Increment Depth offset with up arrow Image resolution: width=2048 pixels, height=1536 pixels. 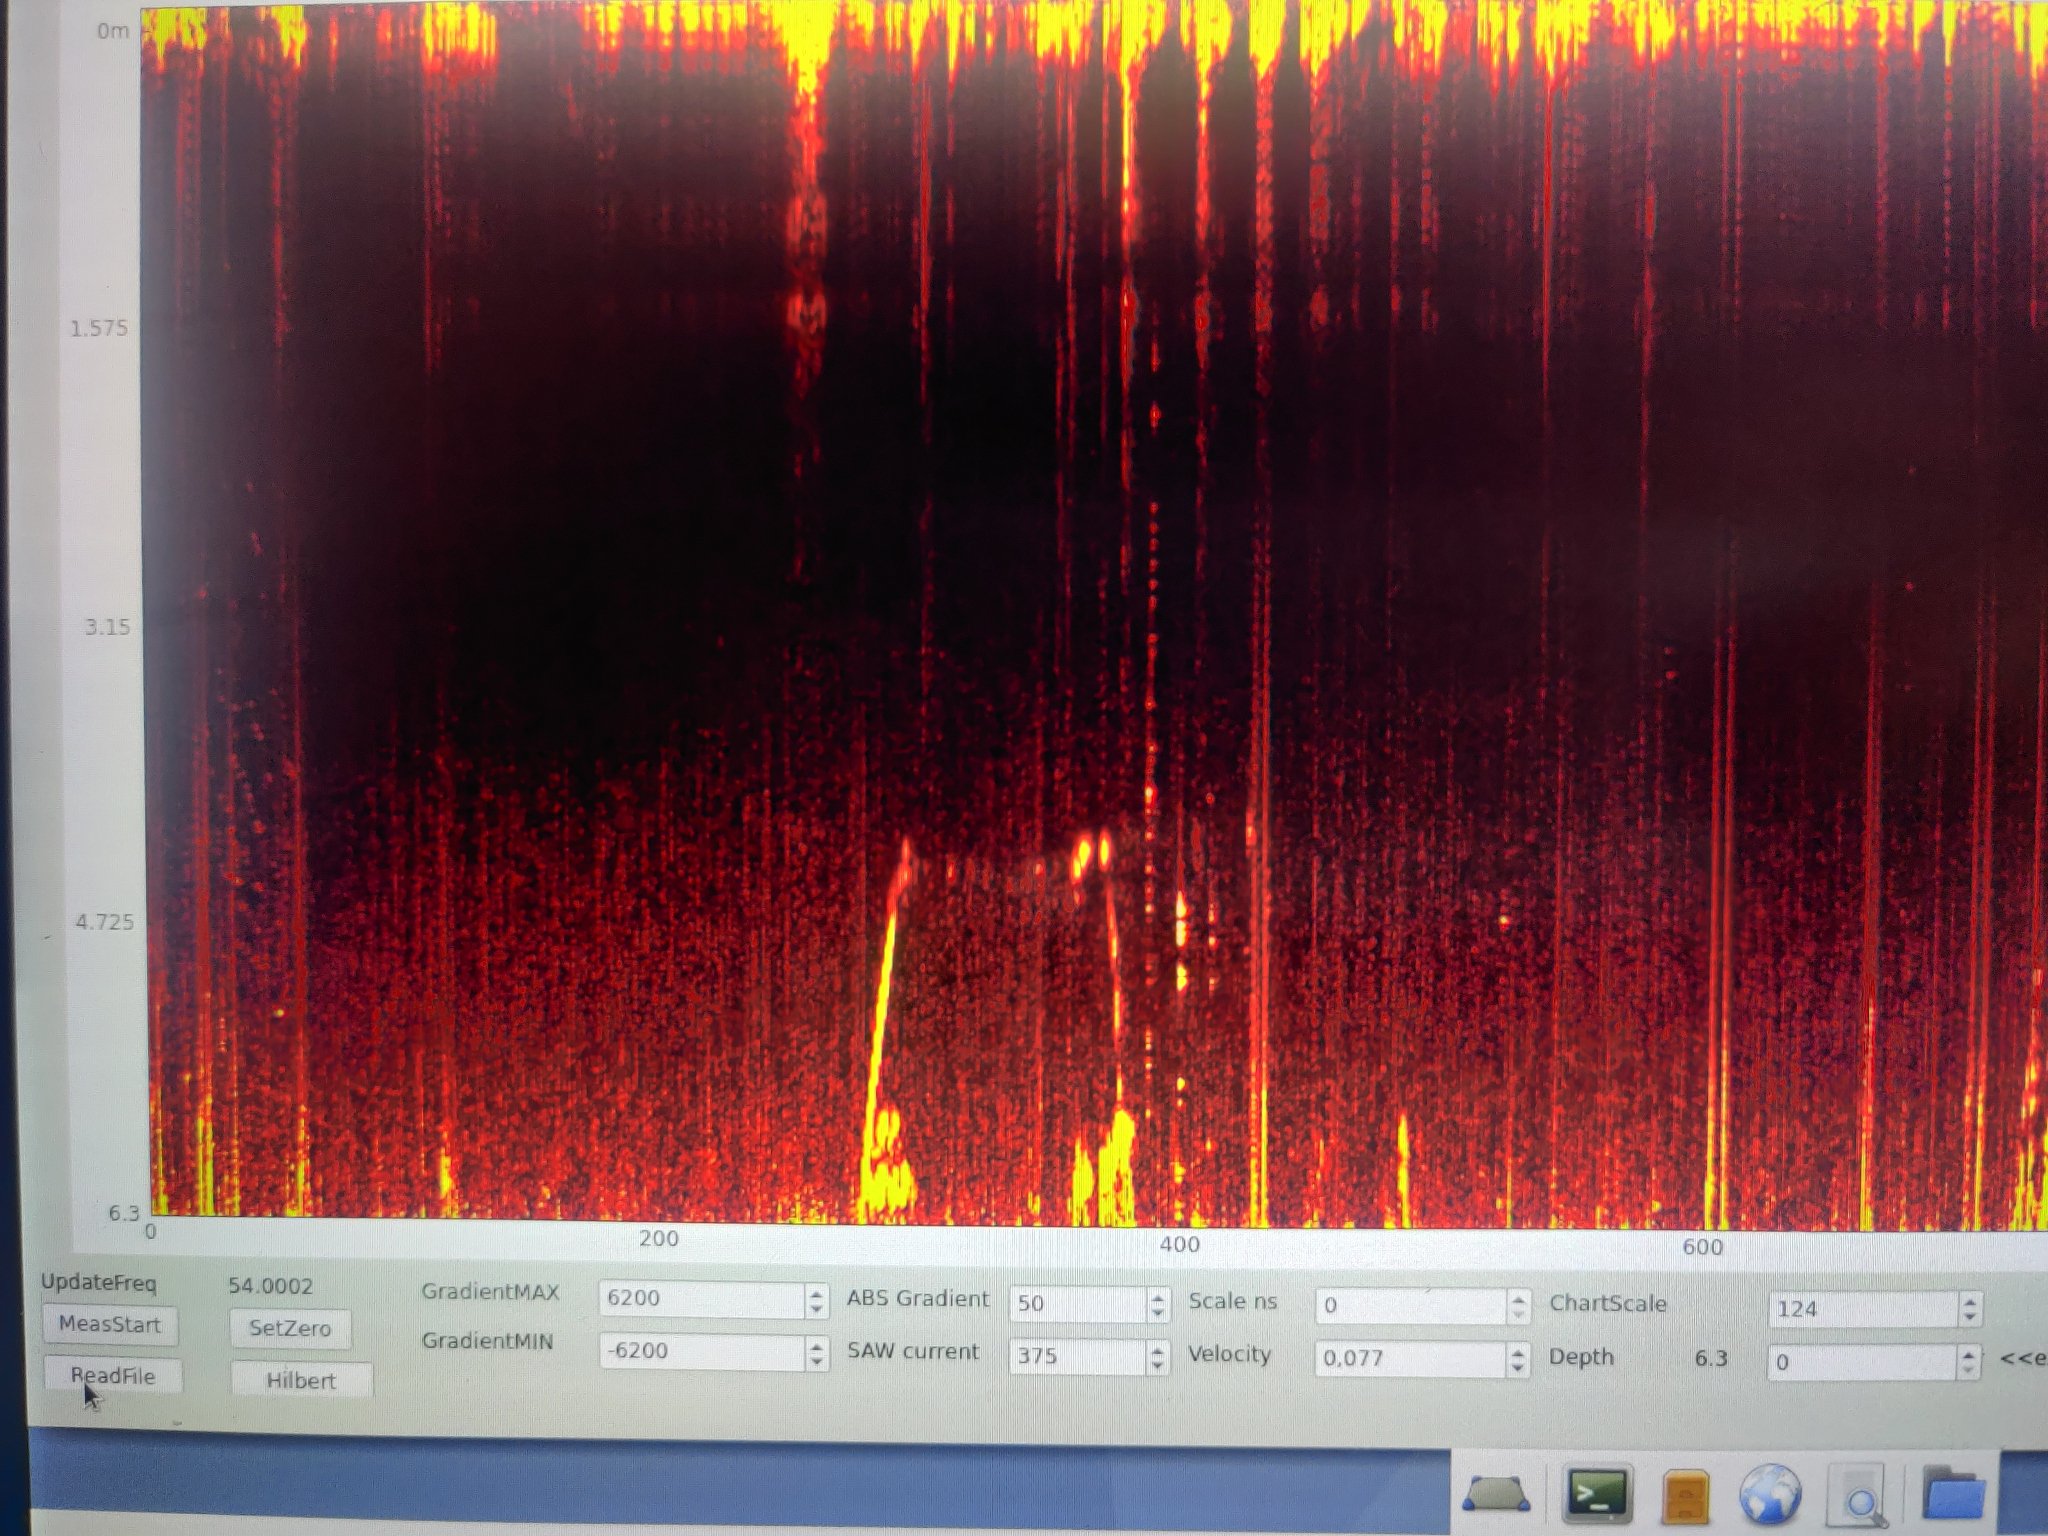coord(1969,1354)
